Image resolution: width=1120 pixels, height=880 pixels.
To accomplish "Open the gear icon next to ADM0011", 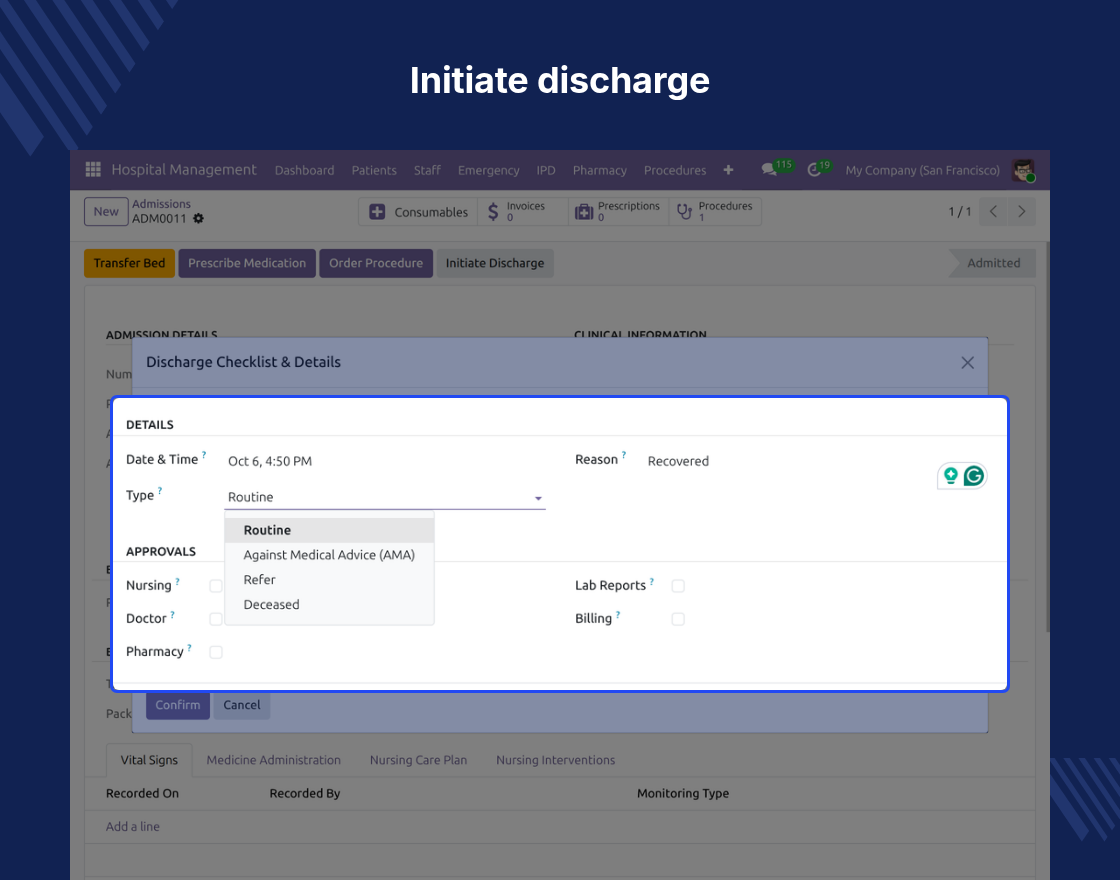I will [x=199, y=219].
